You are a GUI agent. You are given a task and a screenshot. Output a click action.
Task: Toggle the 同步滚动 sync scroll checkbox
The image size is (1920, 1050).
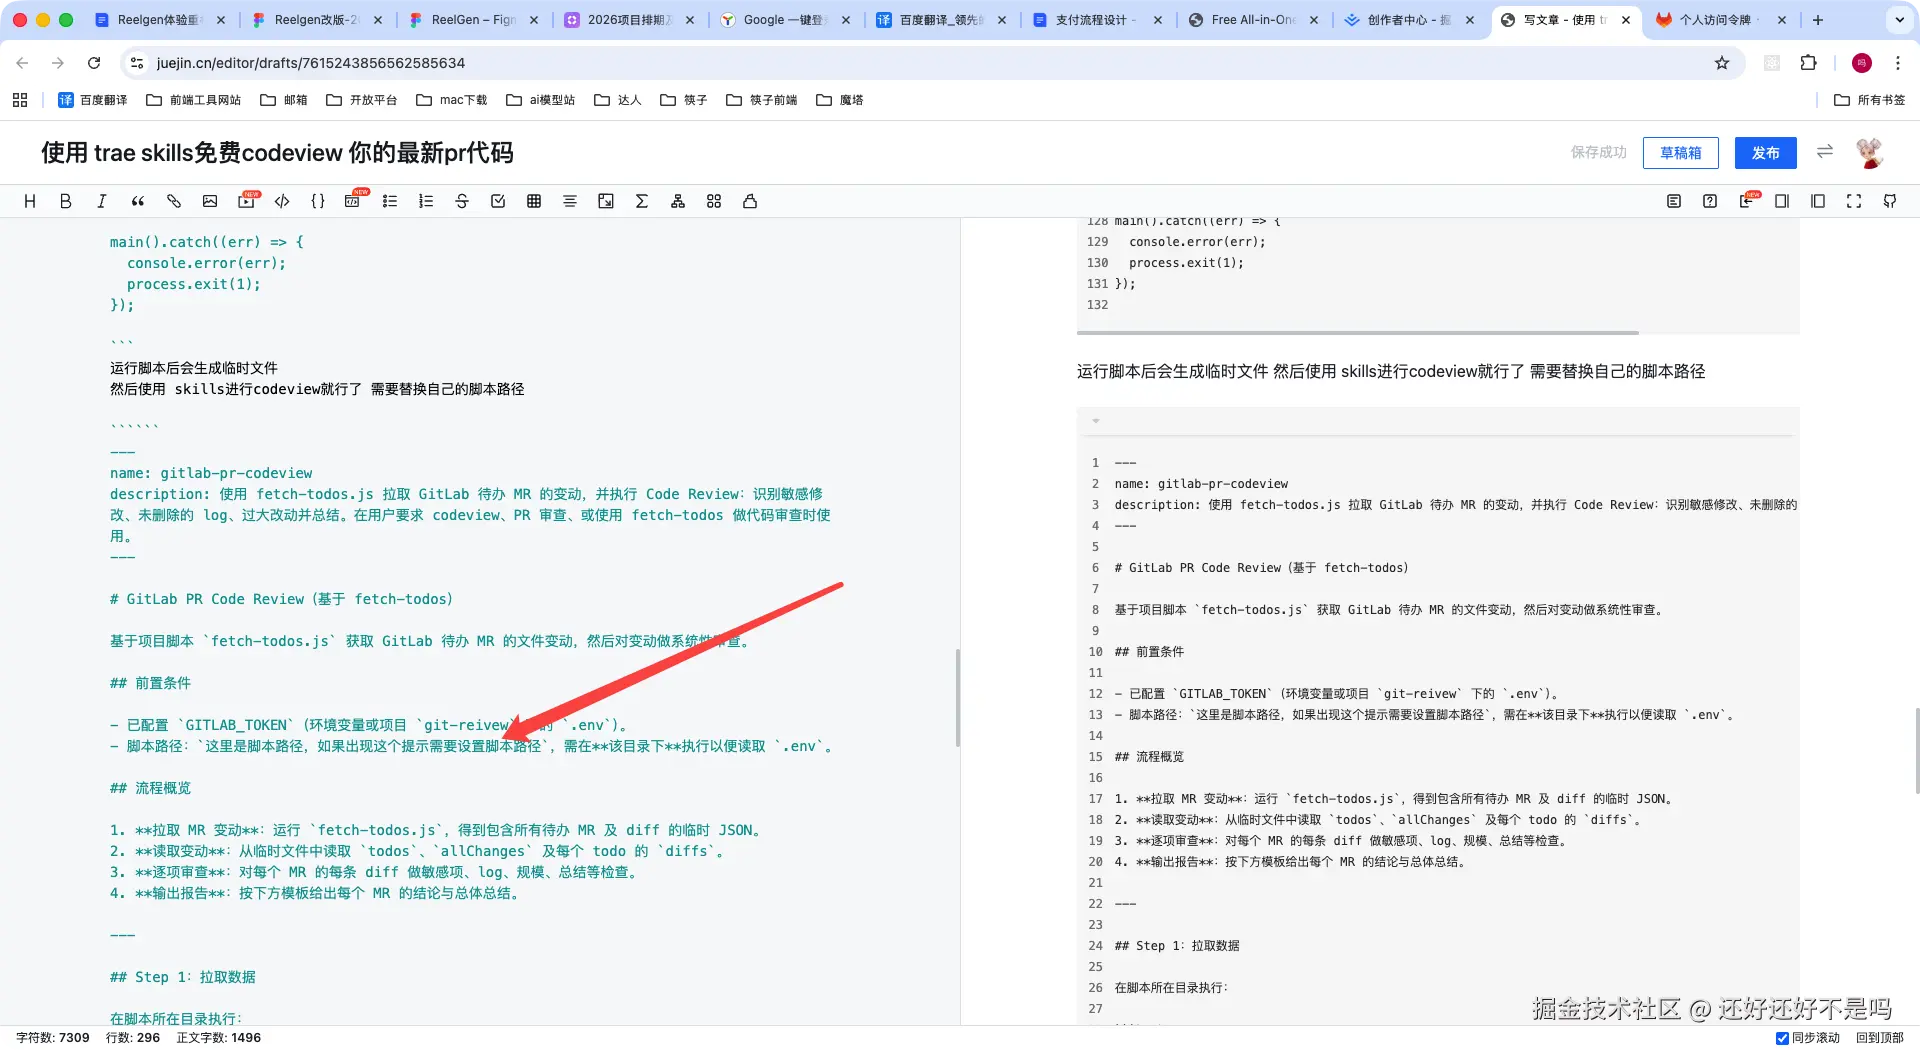tap(1782, 1038)
